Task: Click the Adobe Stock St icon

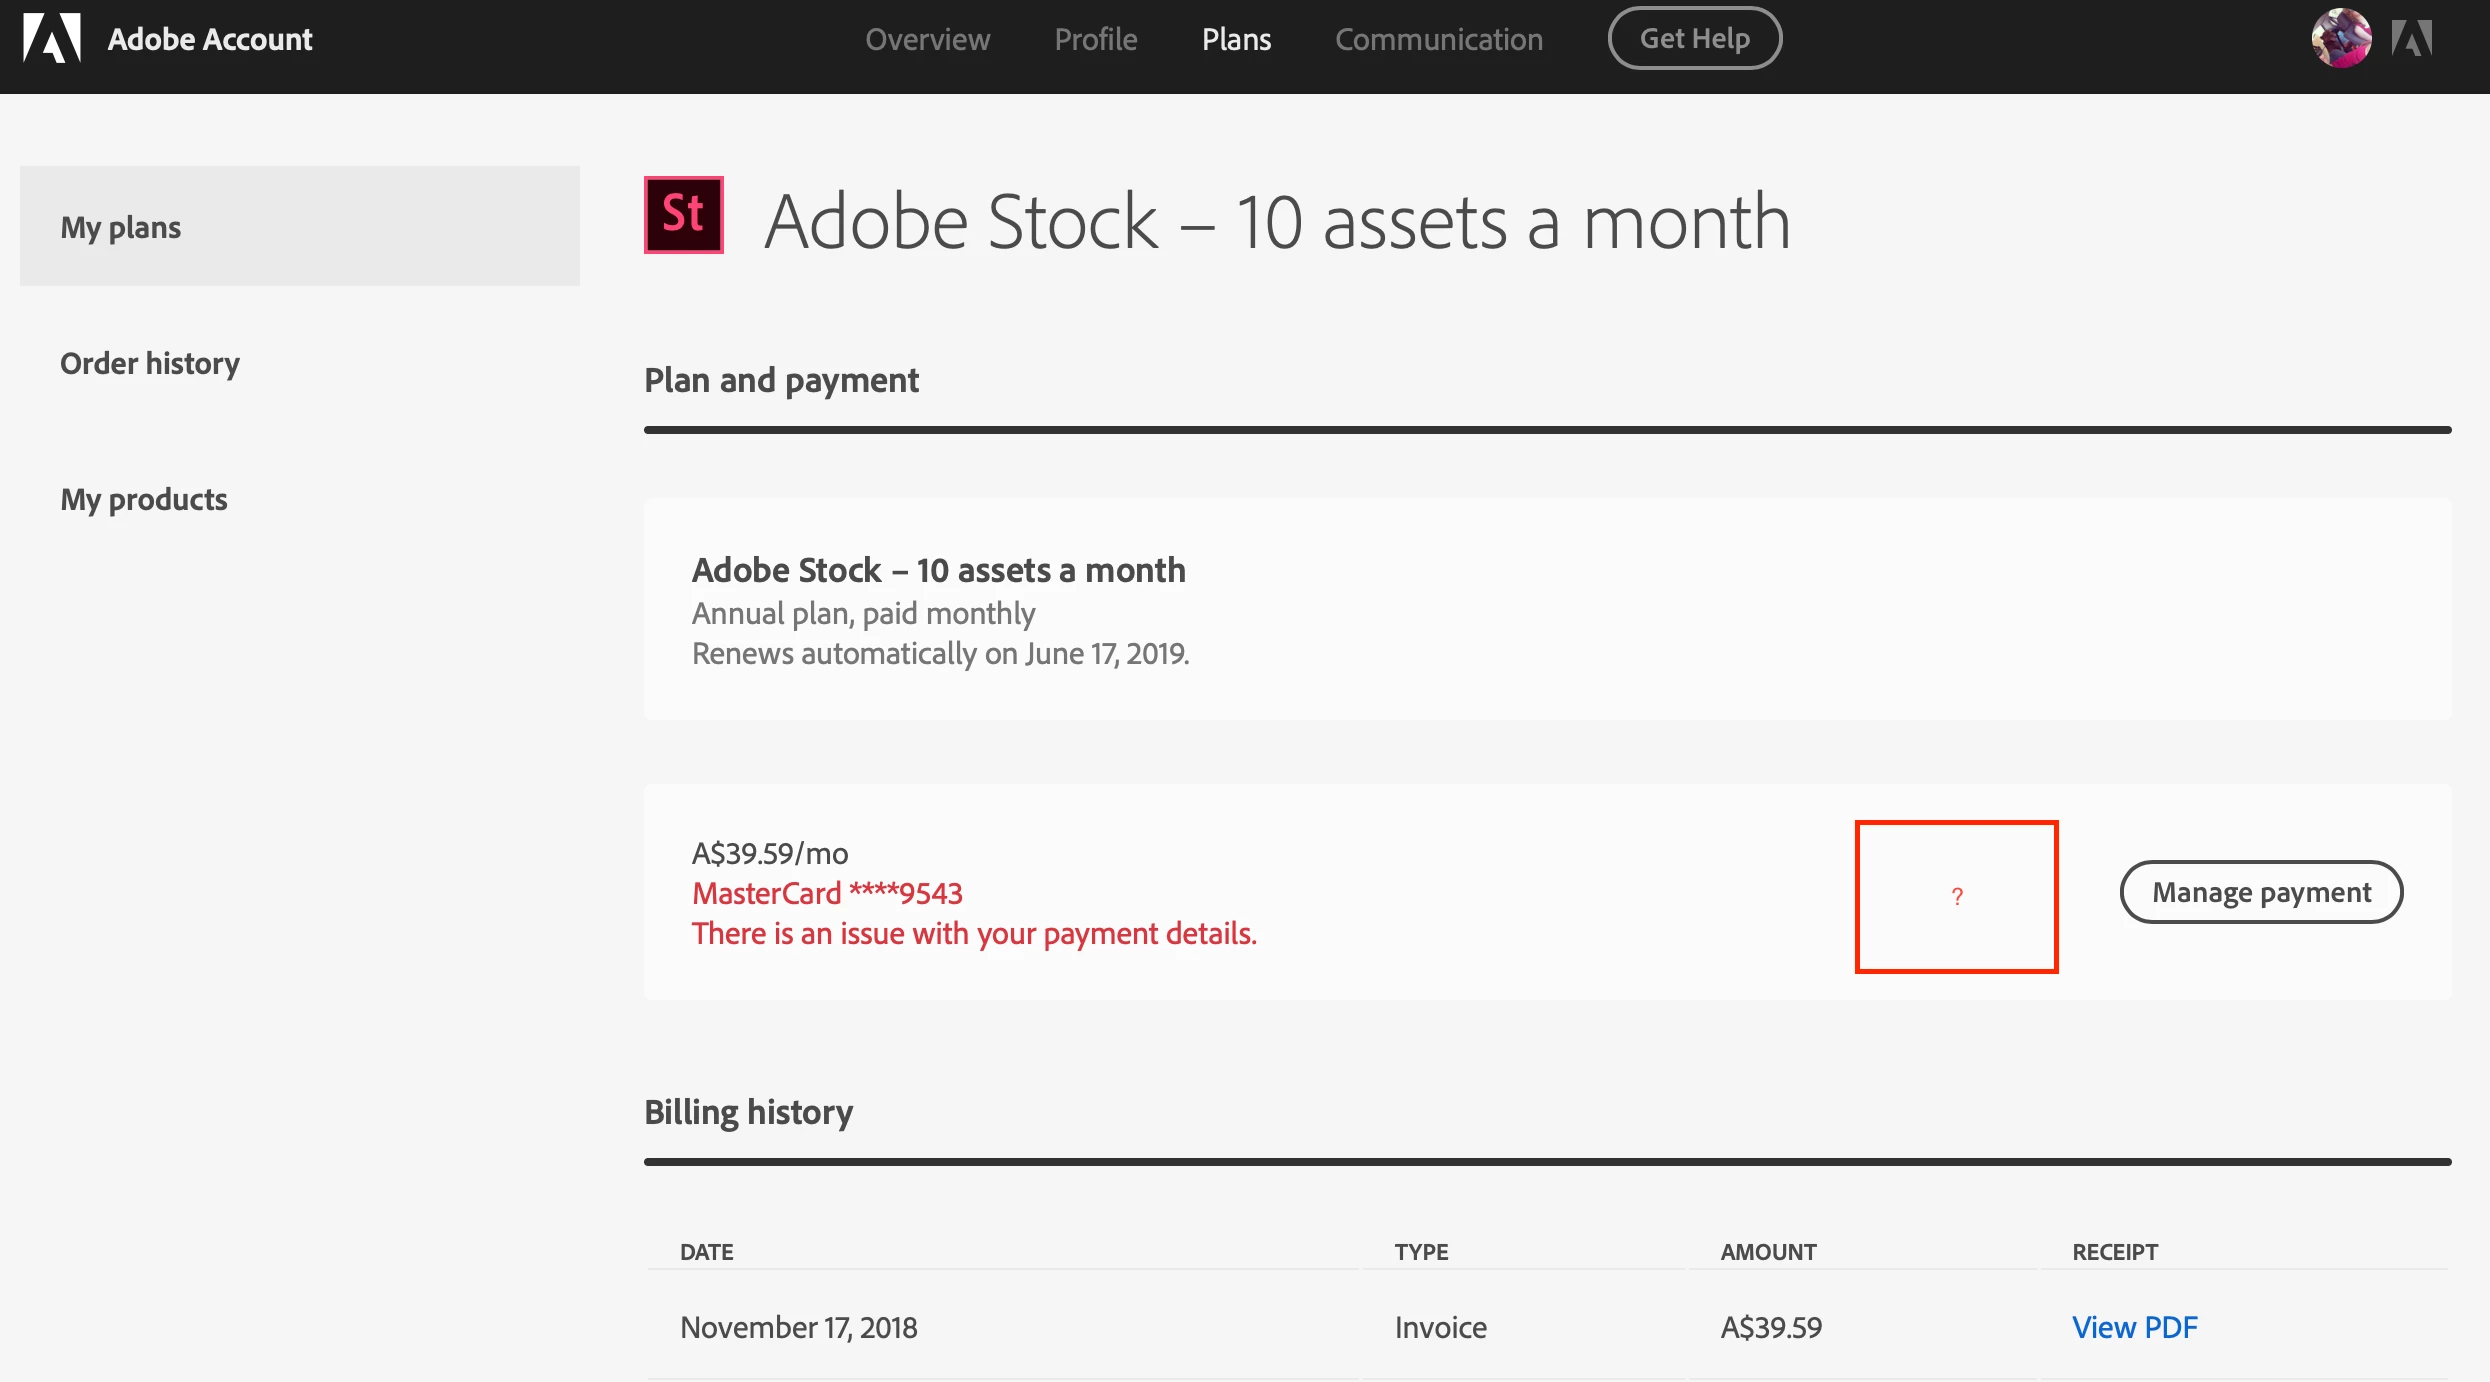Action: pos(683,215)
